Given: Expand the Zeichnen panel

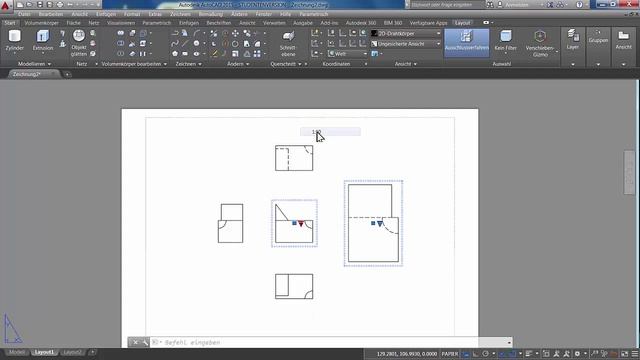Looking at the screenshot, I should [189, 64].
